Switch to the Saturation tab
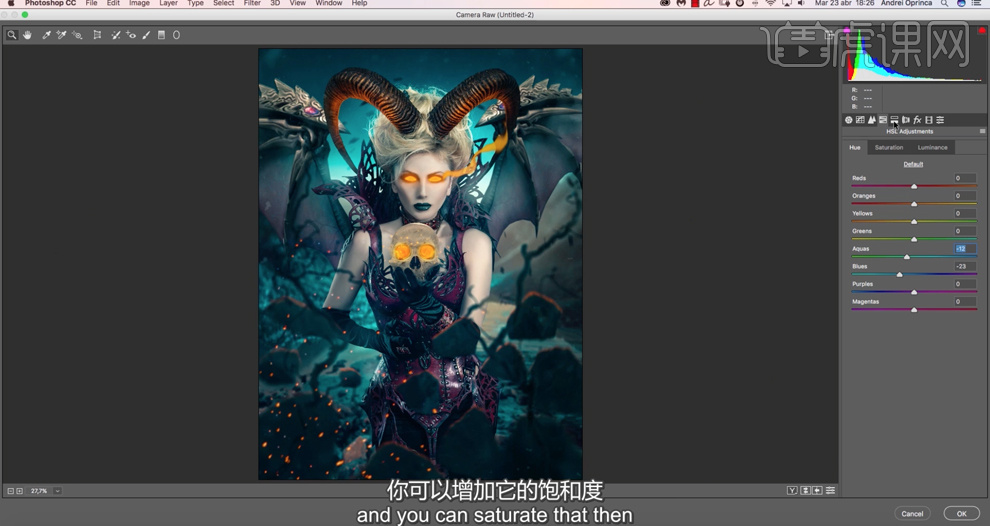This screenshot has height=526, width=990. (889, 147)
